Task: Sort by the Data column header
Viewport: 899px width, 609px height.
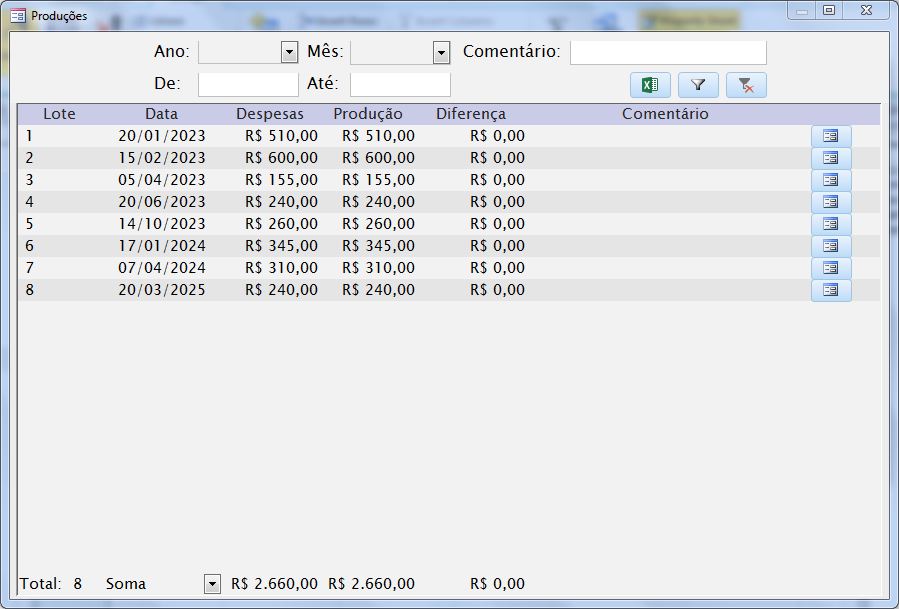Action: pos(161,114)
